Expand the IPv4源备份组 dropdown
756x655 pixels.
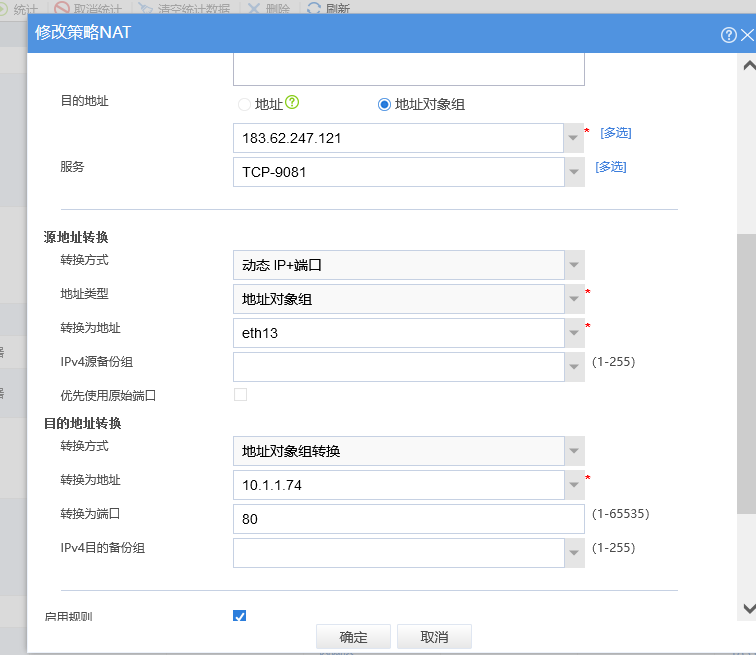(x=574, y=367)
